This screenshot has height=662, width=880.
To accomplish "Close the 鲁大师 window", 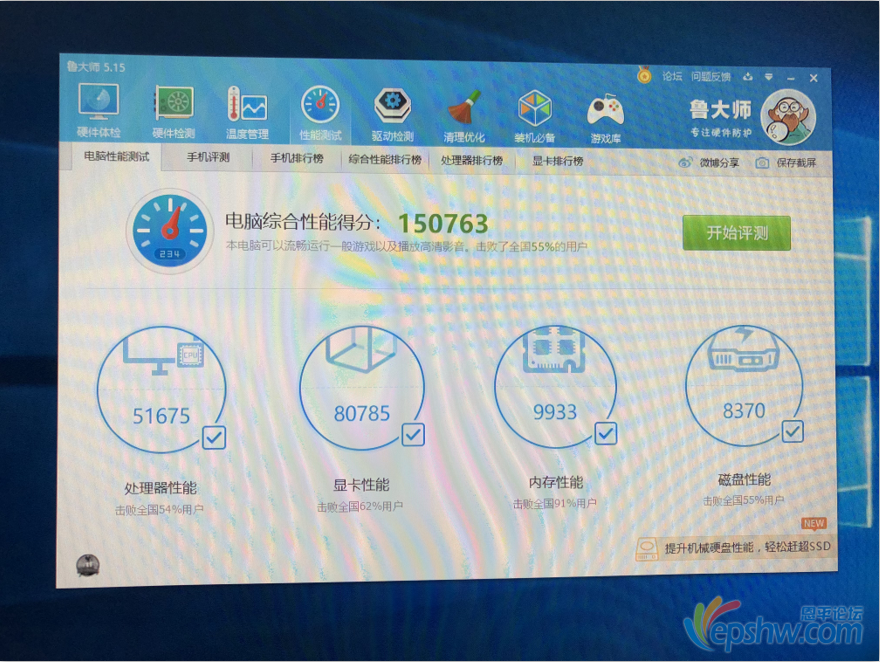I will tap(813, 79).
